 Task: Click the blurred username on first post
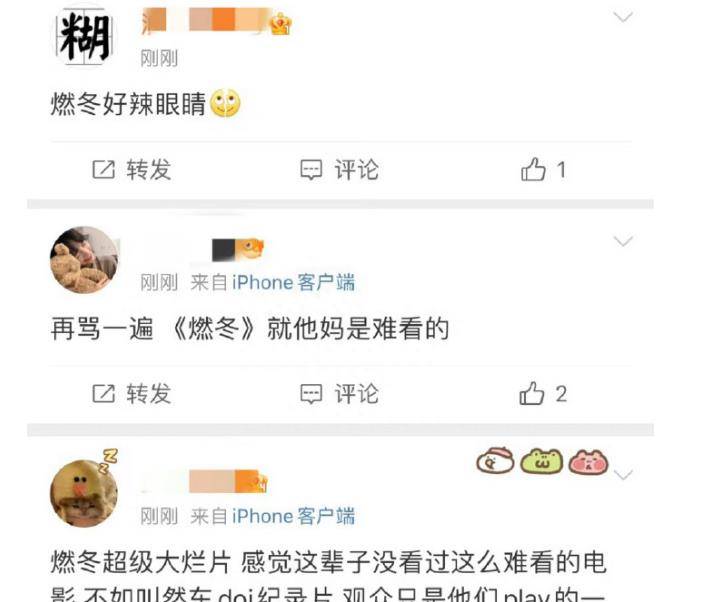click(205, 21)
